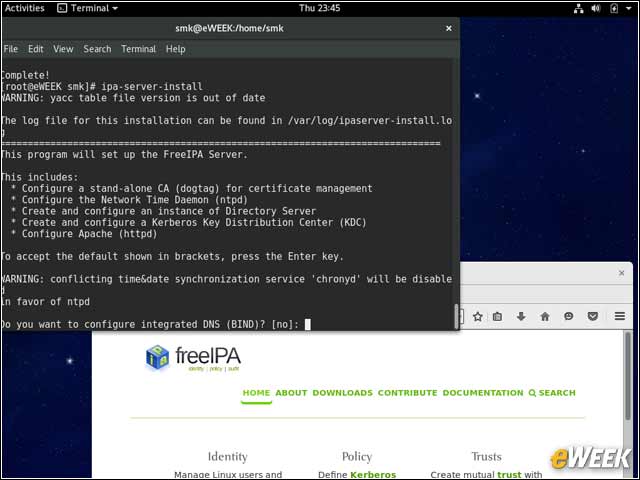Click the SEARCH link on freeIPA site
Viewport: 640px width, 480px height.
pos(552,393)
